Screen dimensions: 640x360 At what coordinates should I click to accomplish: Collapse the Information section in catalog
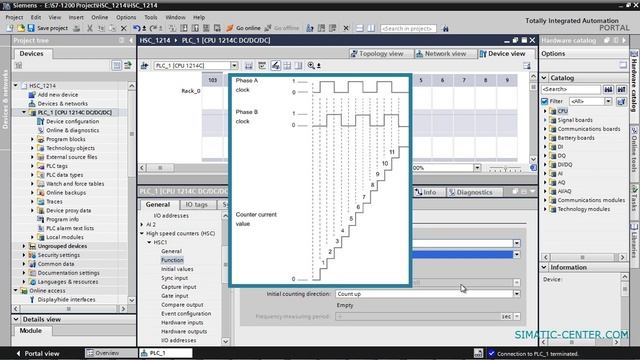(x=544, y=267)
